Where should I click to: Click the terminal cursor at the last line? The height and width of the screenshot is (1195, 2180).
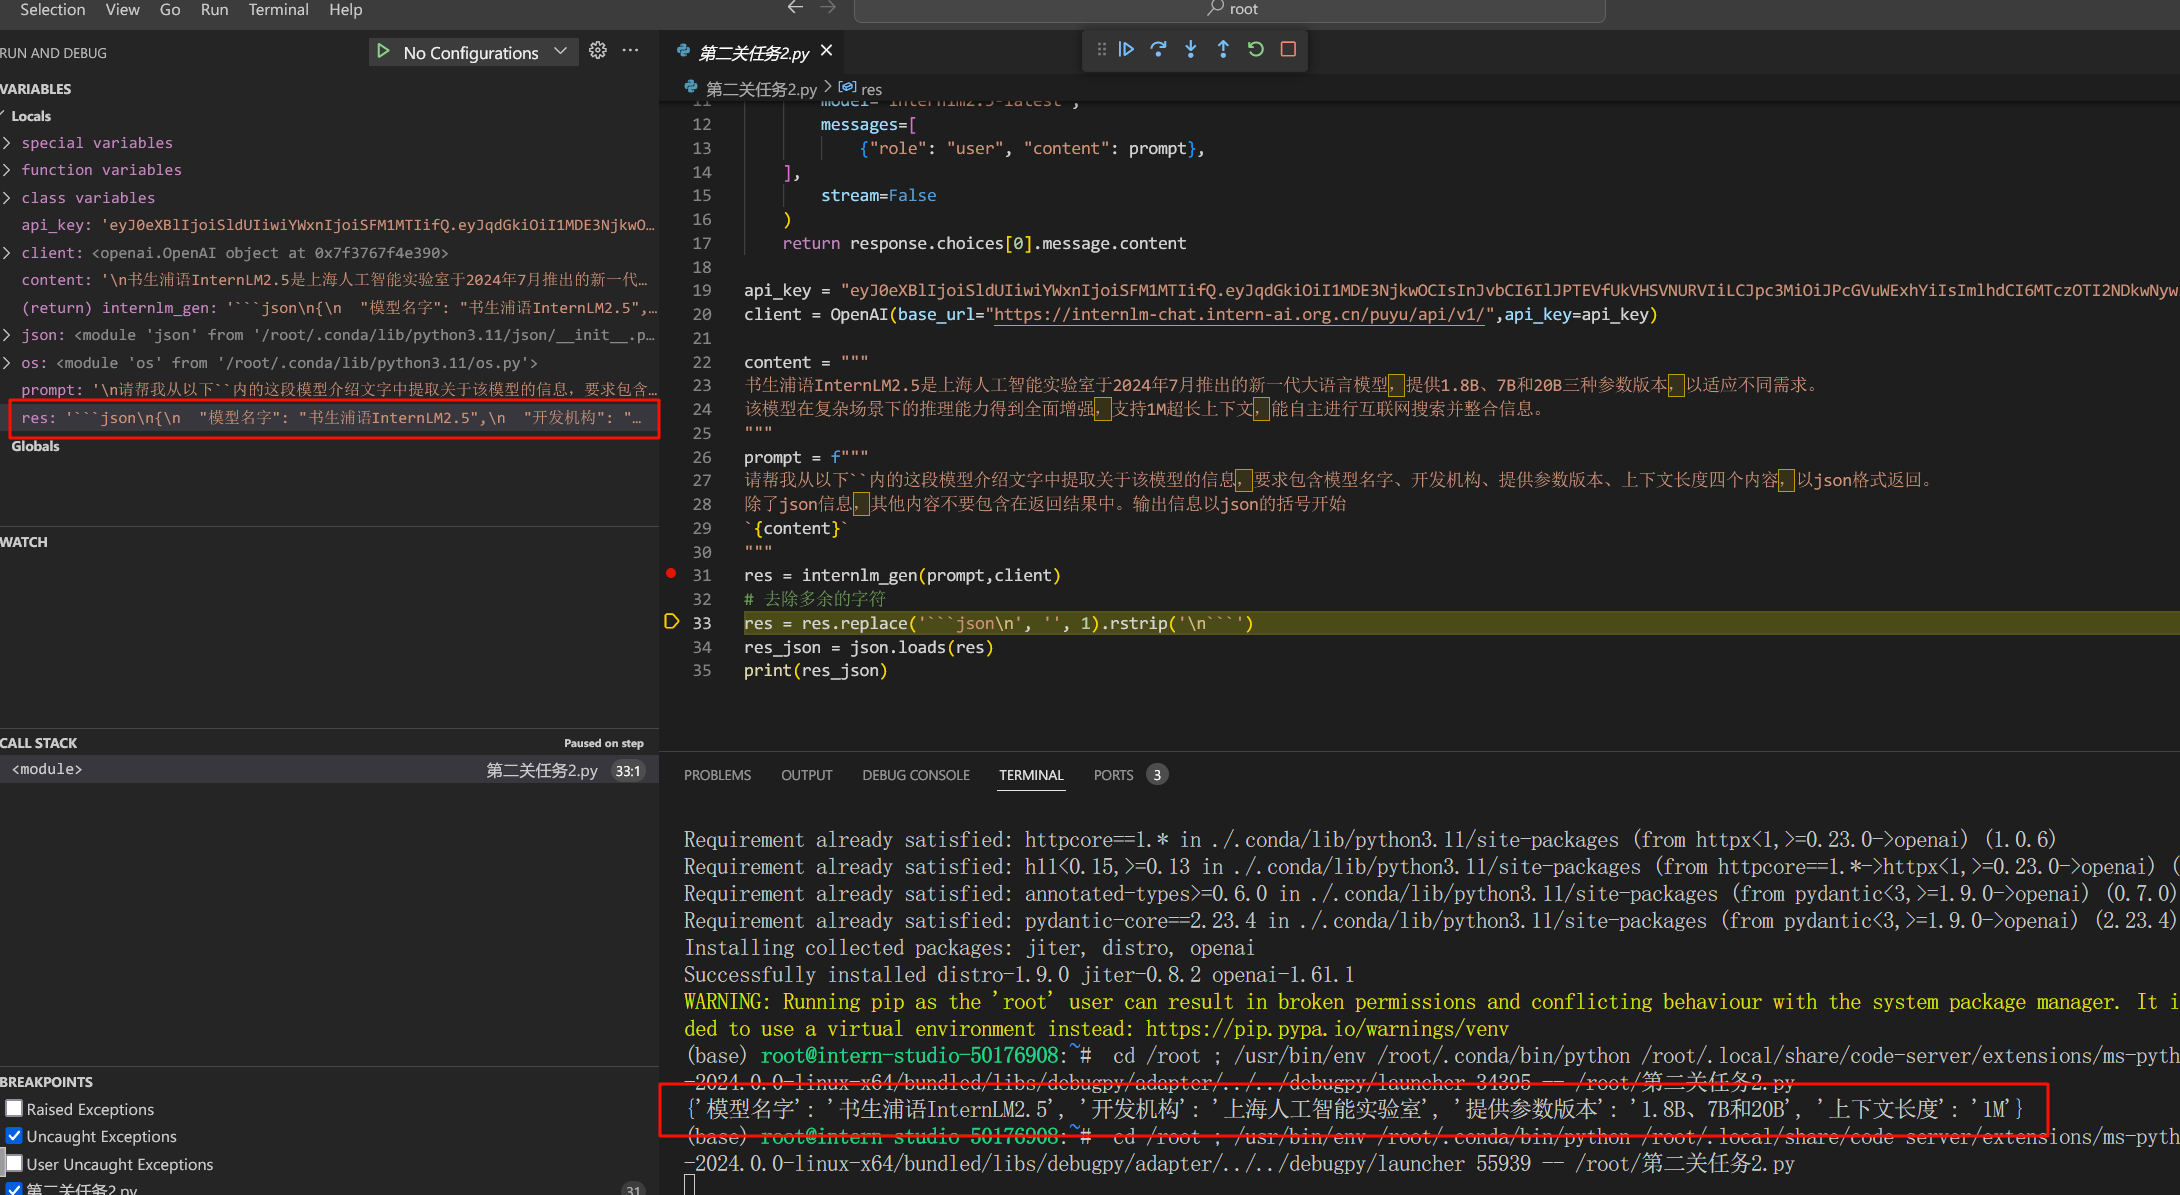689,1185
